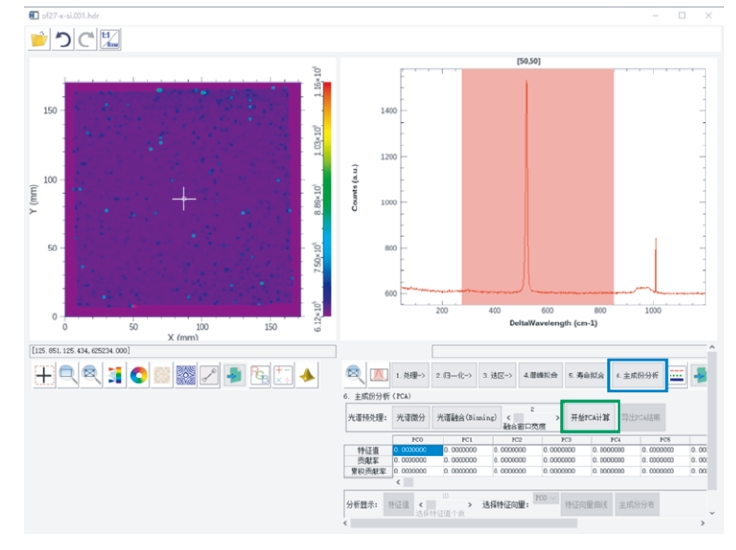This screenshot has width=736, height=550.
Task: Open the 主成份分析 step tab
Action: [x=637, y=376]
